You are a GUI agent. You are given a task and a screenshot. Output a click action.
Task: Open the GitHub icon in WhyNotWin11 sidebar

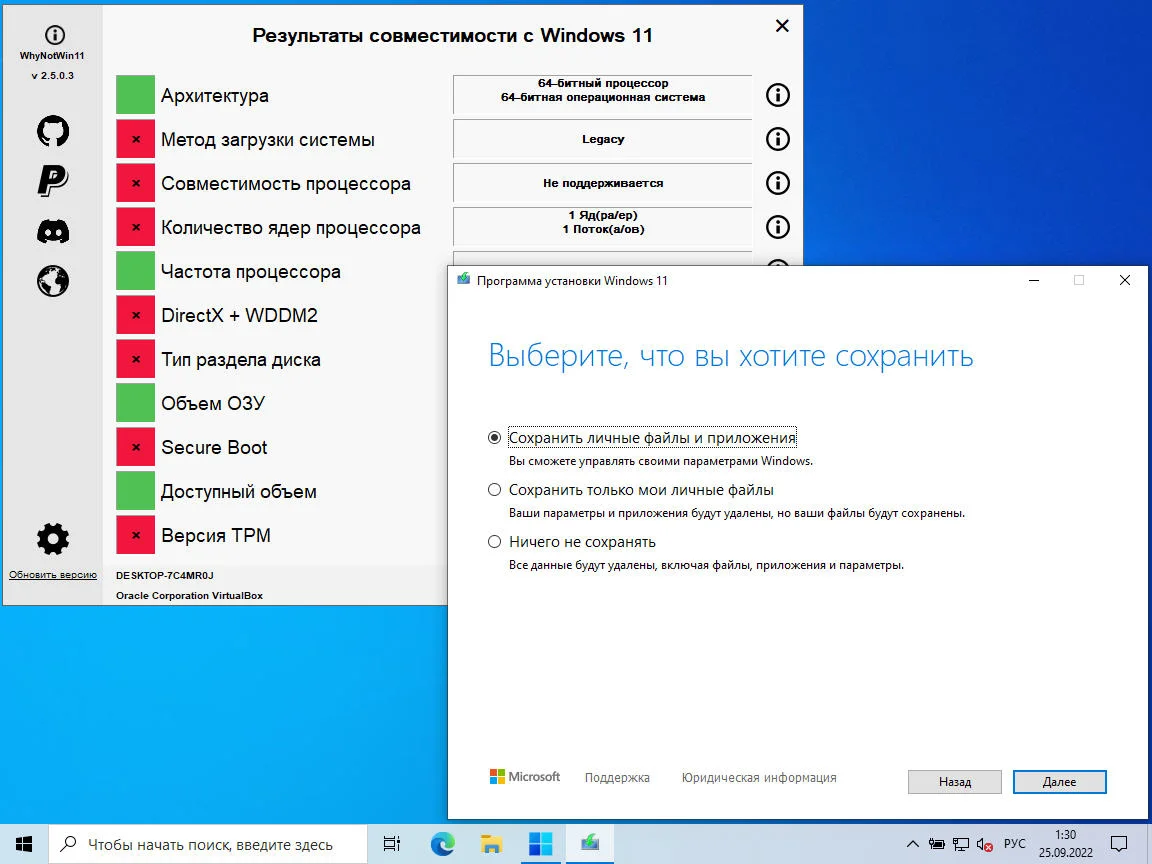[53, 132]
